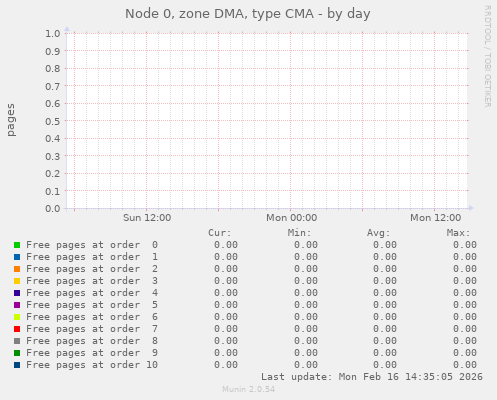Click the yellow order 3 legend swatch
This screenshot has height=400, width=497.
pos(17,281)
